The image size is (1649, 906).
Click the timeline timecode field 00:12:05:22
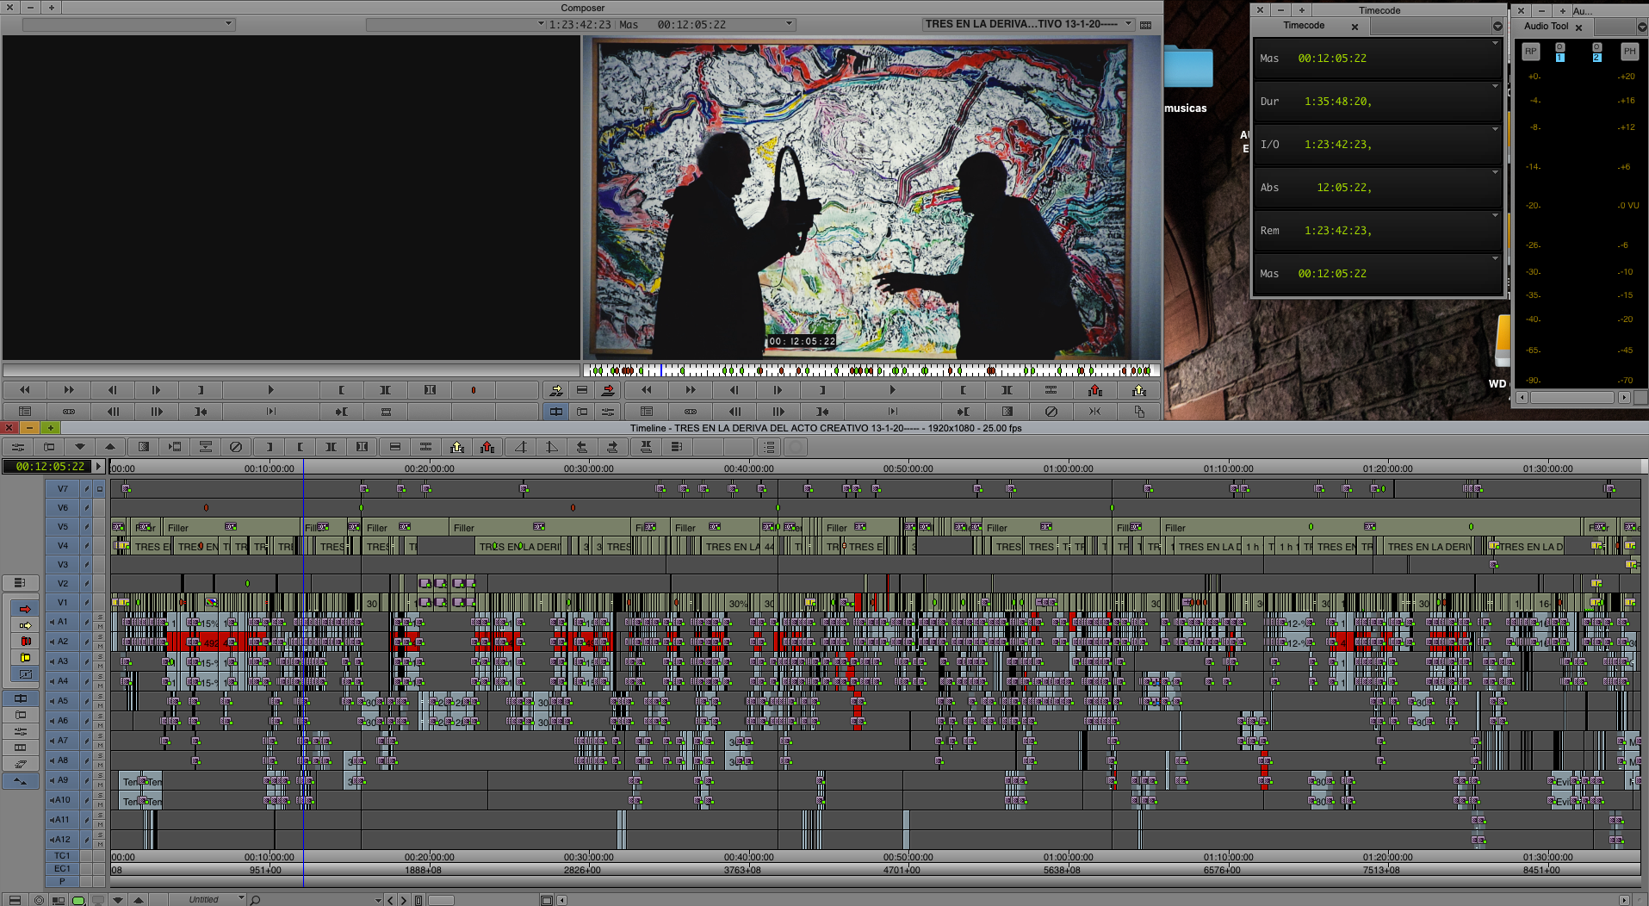click(x=49, y=467)
